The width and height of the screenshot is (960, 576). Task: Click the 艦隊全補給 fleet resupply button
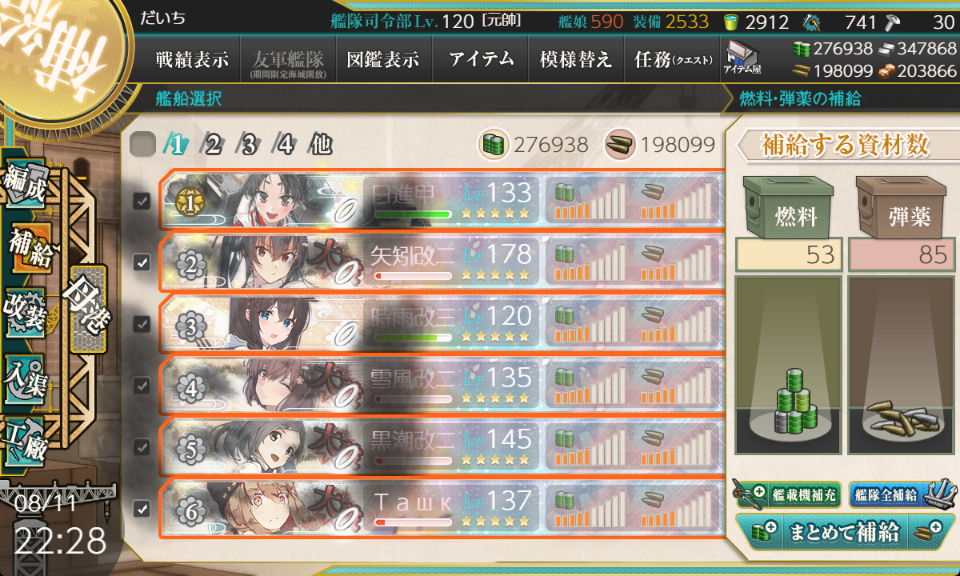click(902, 493)
